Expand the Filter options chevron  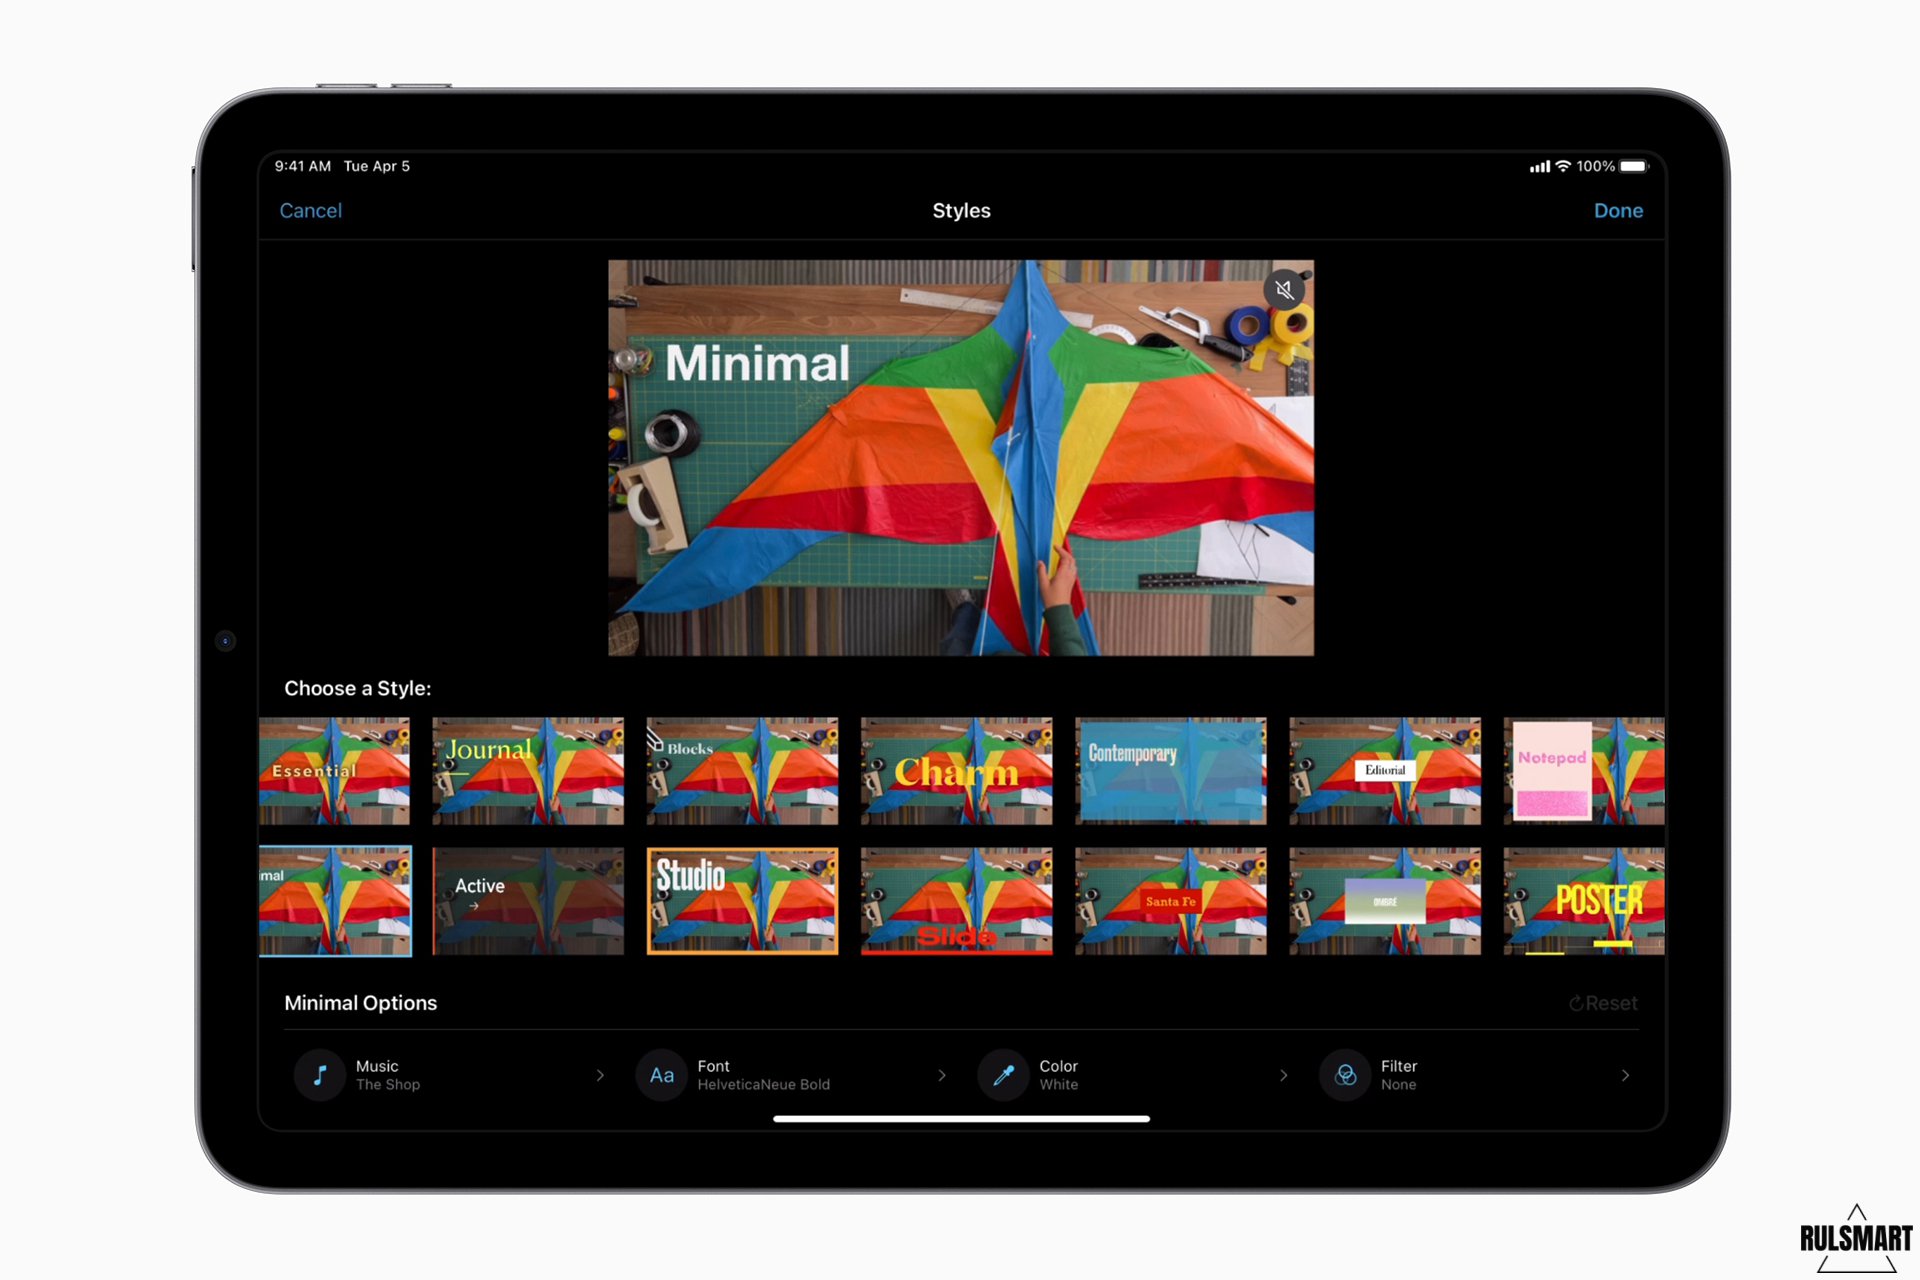click(x=1625, y=1075)
